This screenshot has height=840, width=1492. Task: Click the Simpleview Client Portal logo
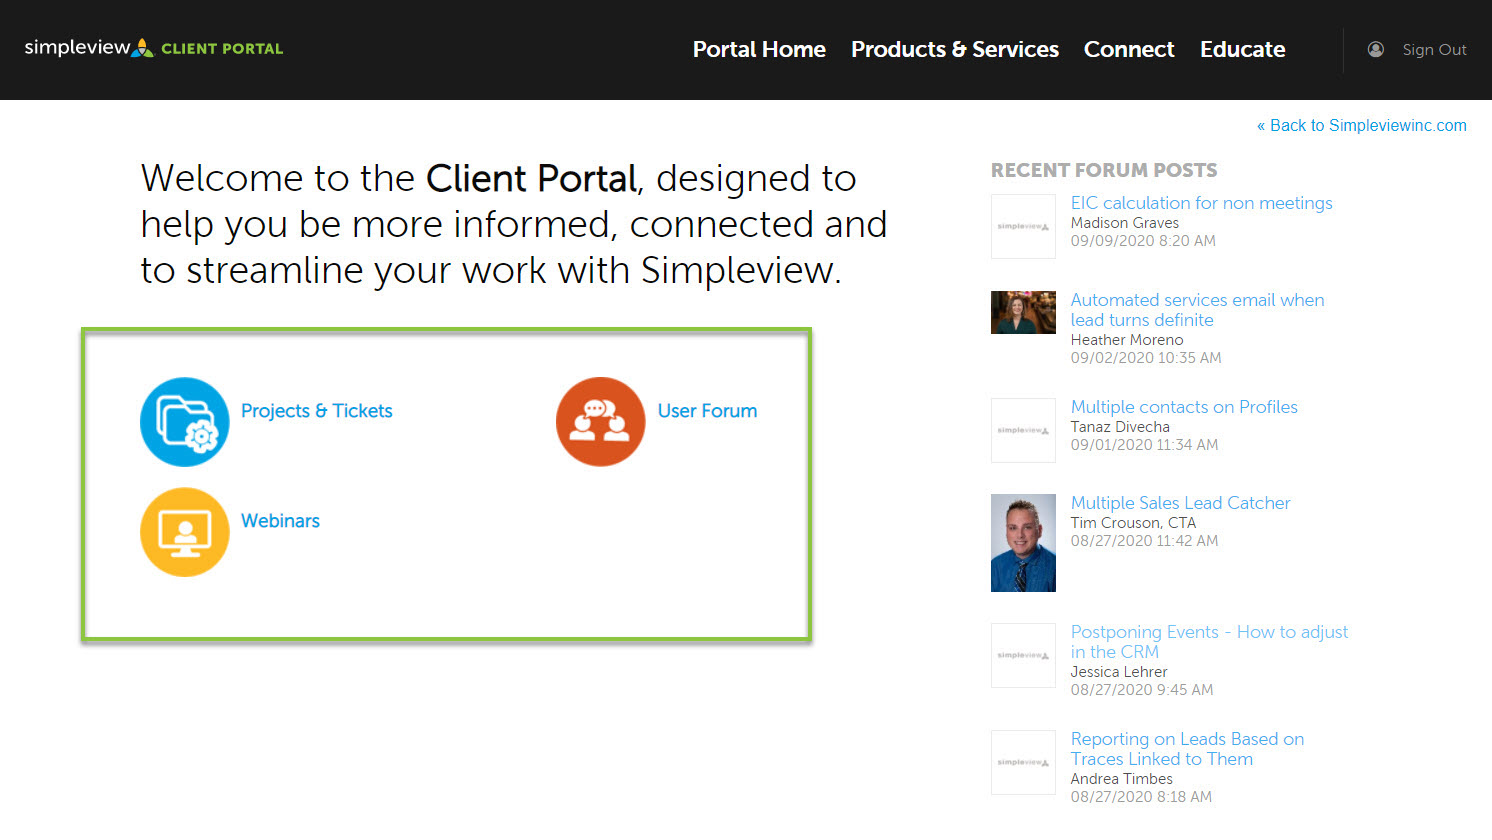[x=154, y=48]
